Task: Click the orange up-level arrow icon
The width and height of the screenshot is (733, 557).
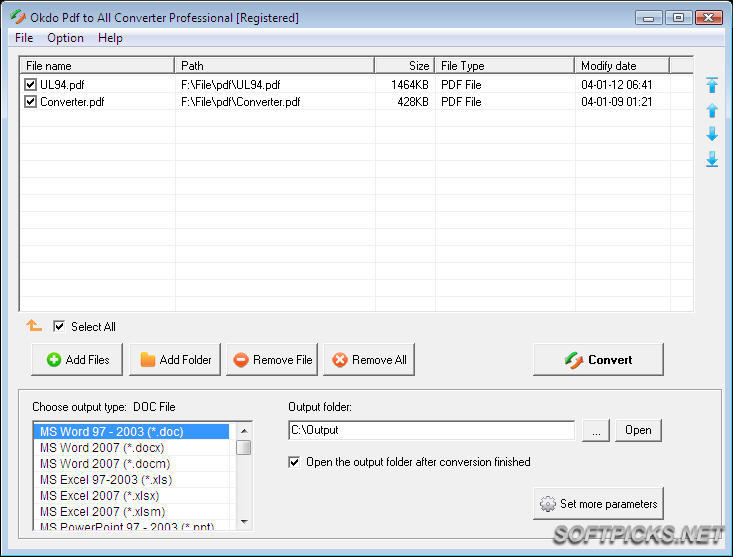Action: pos(34,325)
